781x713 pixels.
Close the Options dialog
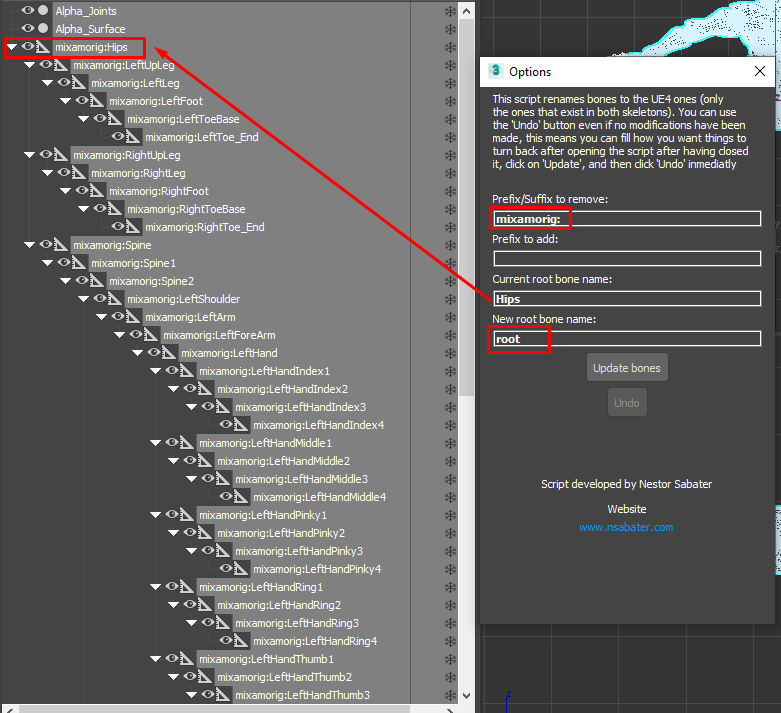pos(760,71)
